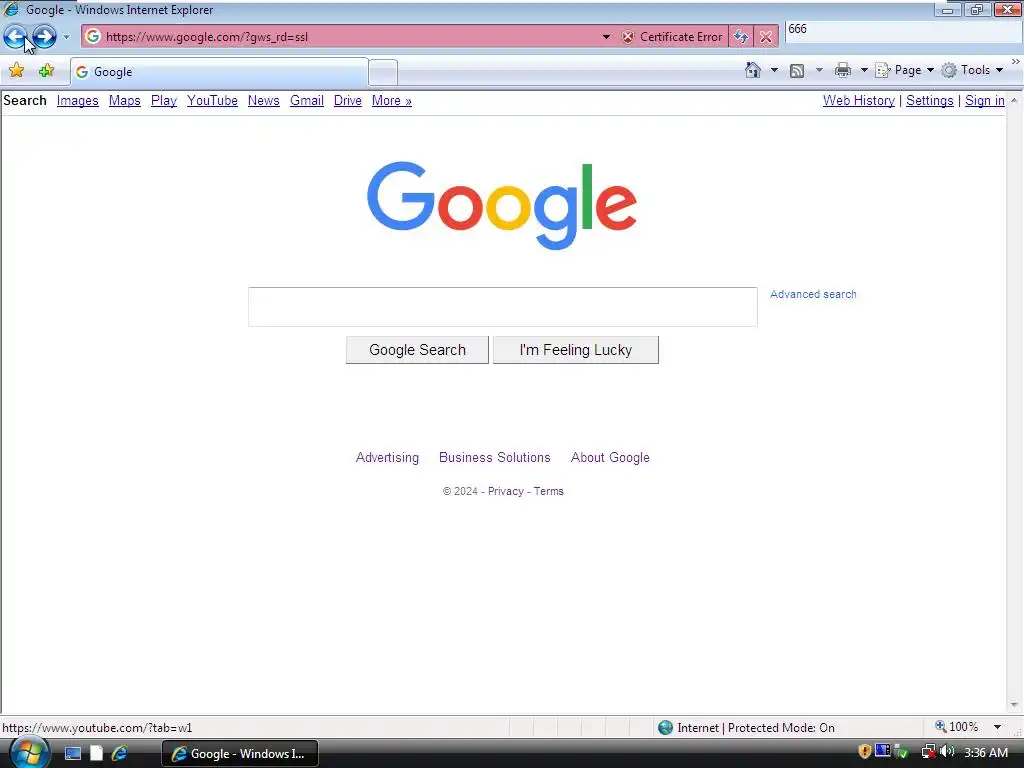1024x768 pixels.
Task: Click the Google logo image
Action: [502, 205]
